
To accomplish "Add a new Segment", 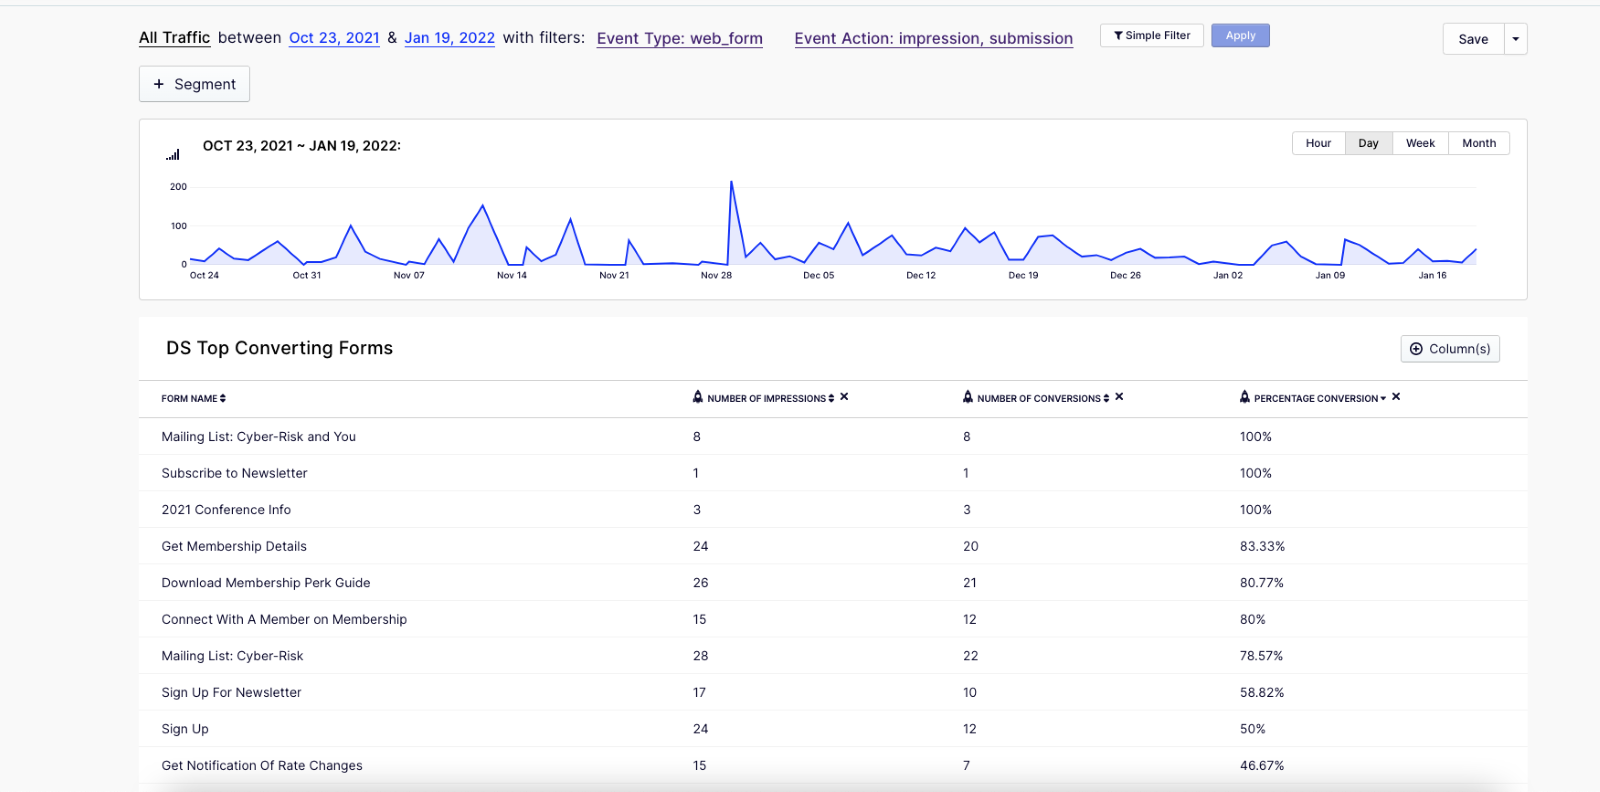I will click(194, 84).
